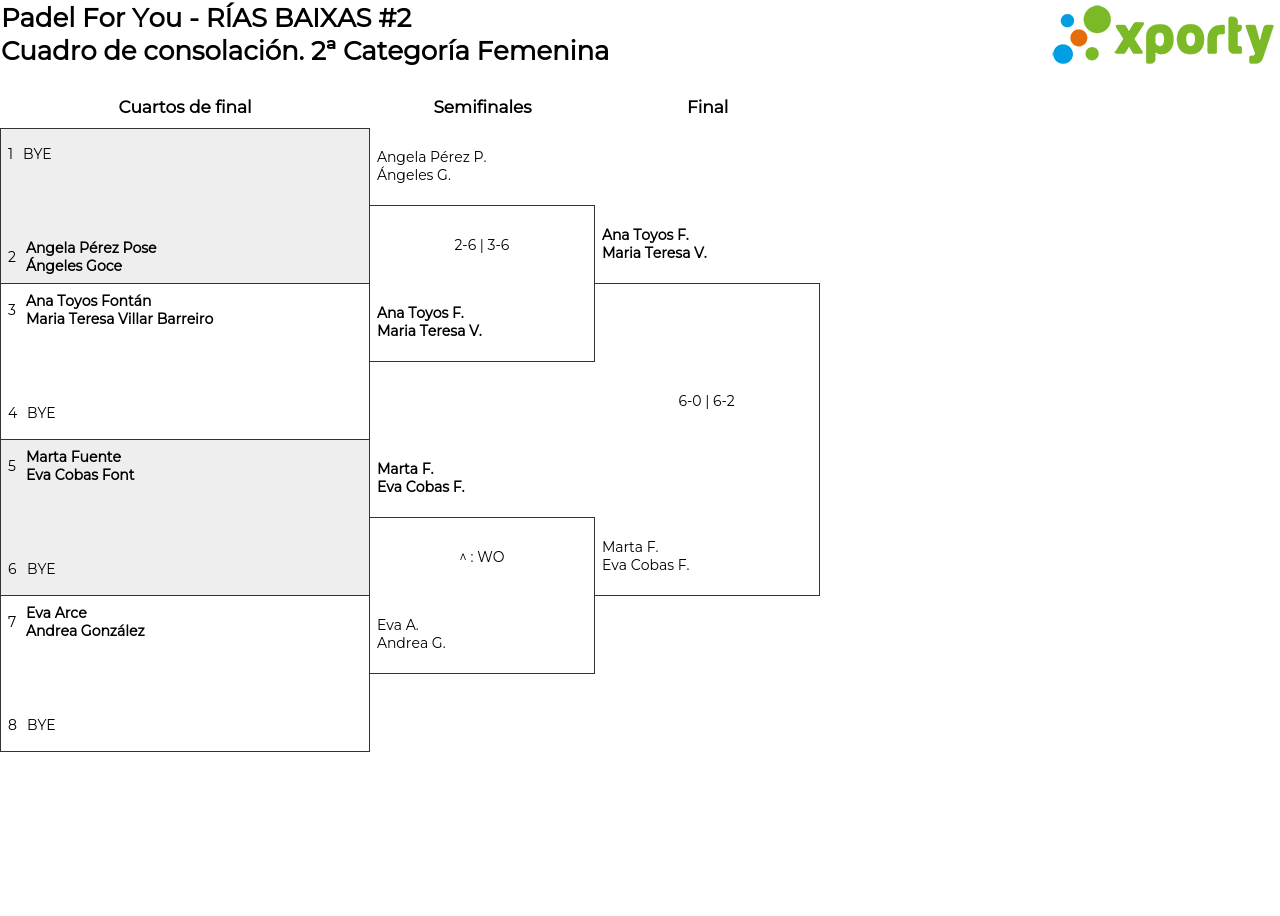This screenshot has height=916, width=1280.
Task: Click the BYE entry in slot 8
Action: (x=41, y=725)
